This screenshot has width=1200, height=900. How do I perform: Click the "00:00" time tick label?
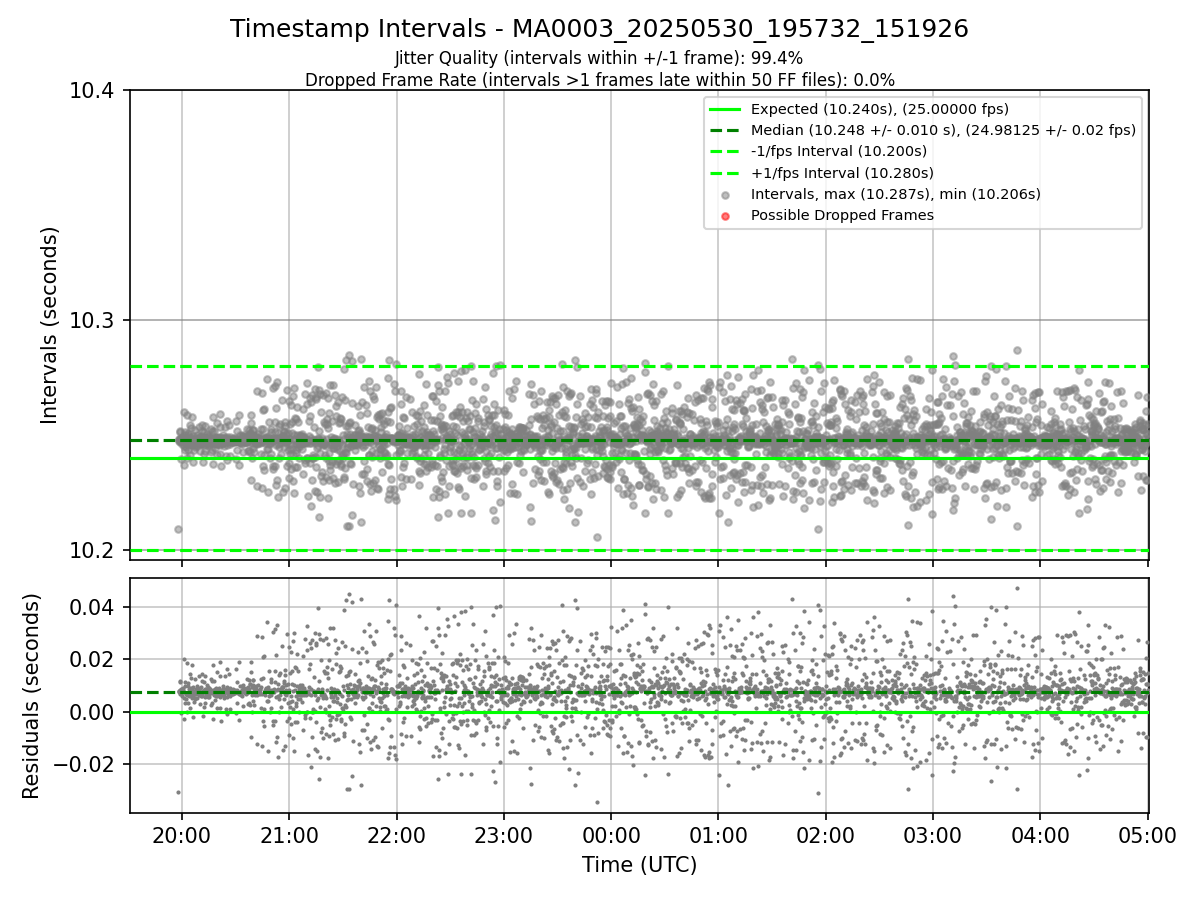[x=611, y=834]
